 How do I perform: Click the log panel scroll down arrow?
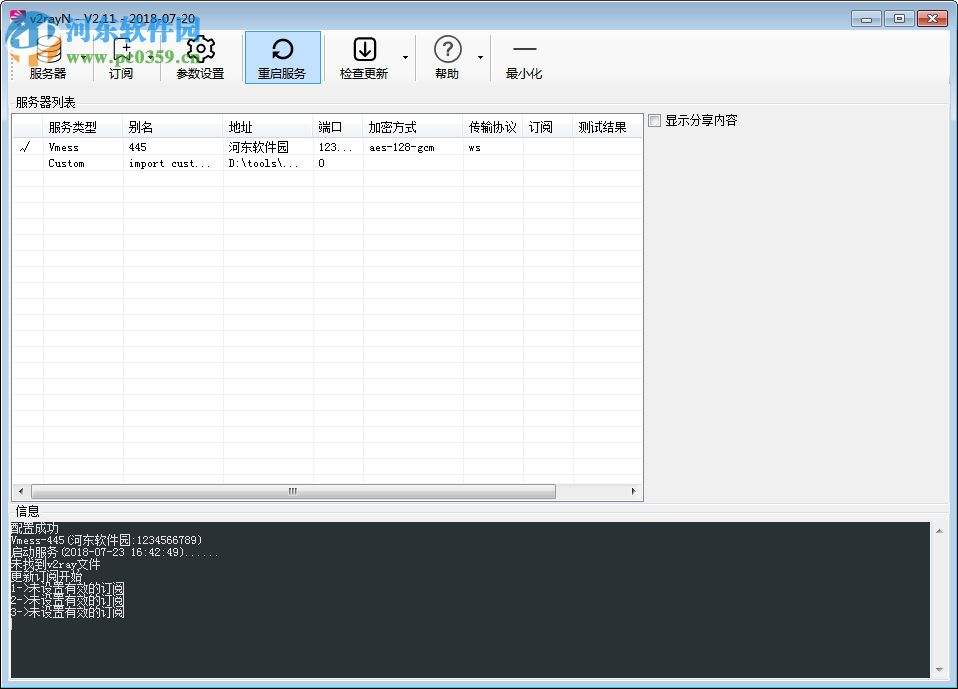939,670
